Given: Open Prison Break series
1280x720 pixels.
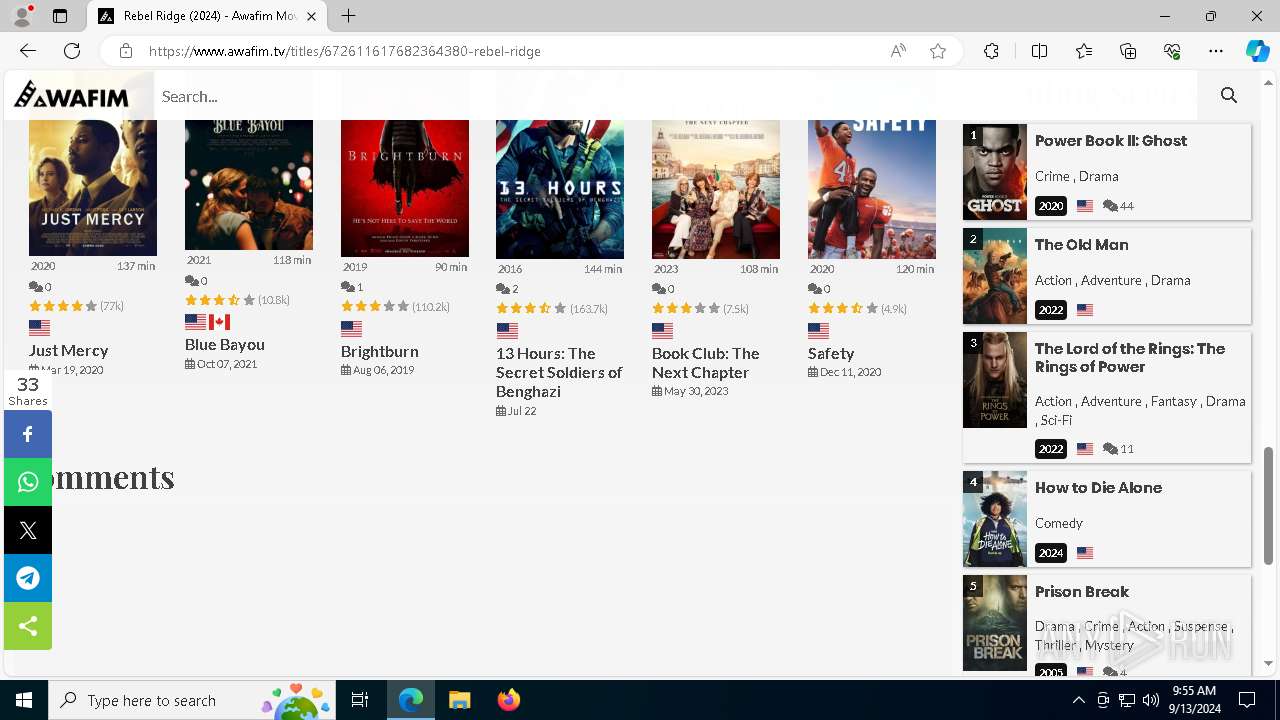Looking at the screenshot, I should (x=1082, y=591).
